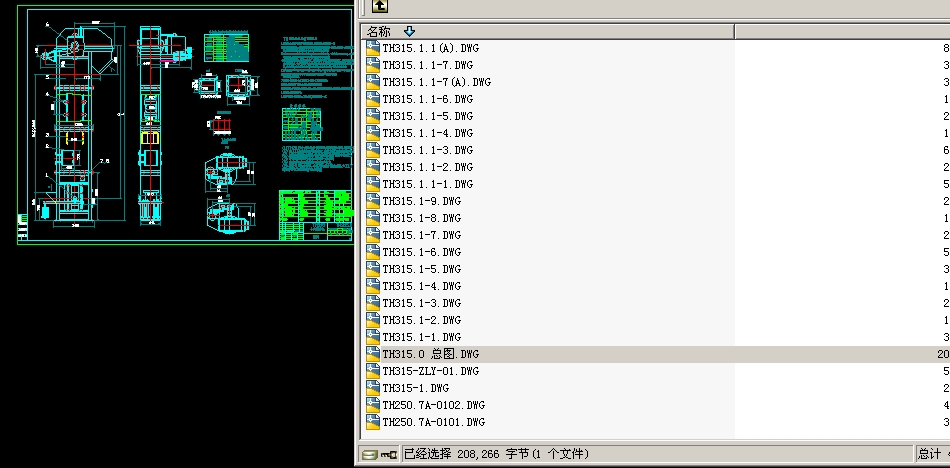Select file TH315.1-3.DWG
Viewport: 950px width, 468px height.
point(422,303)
